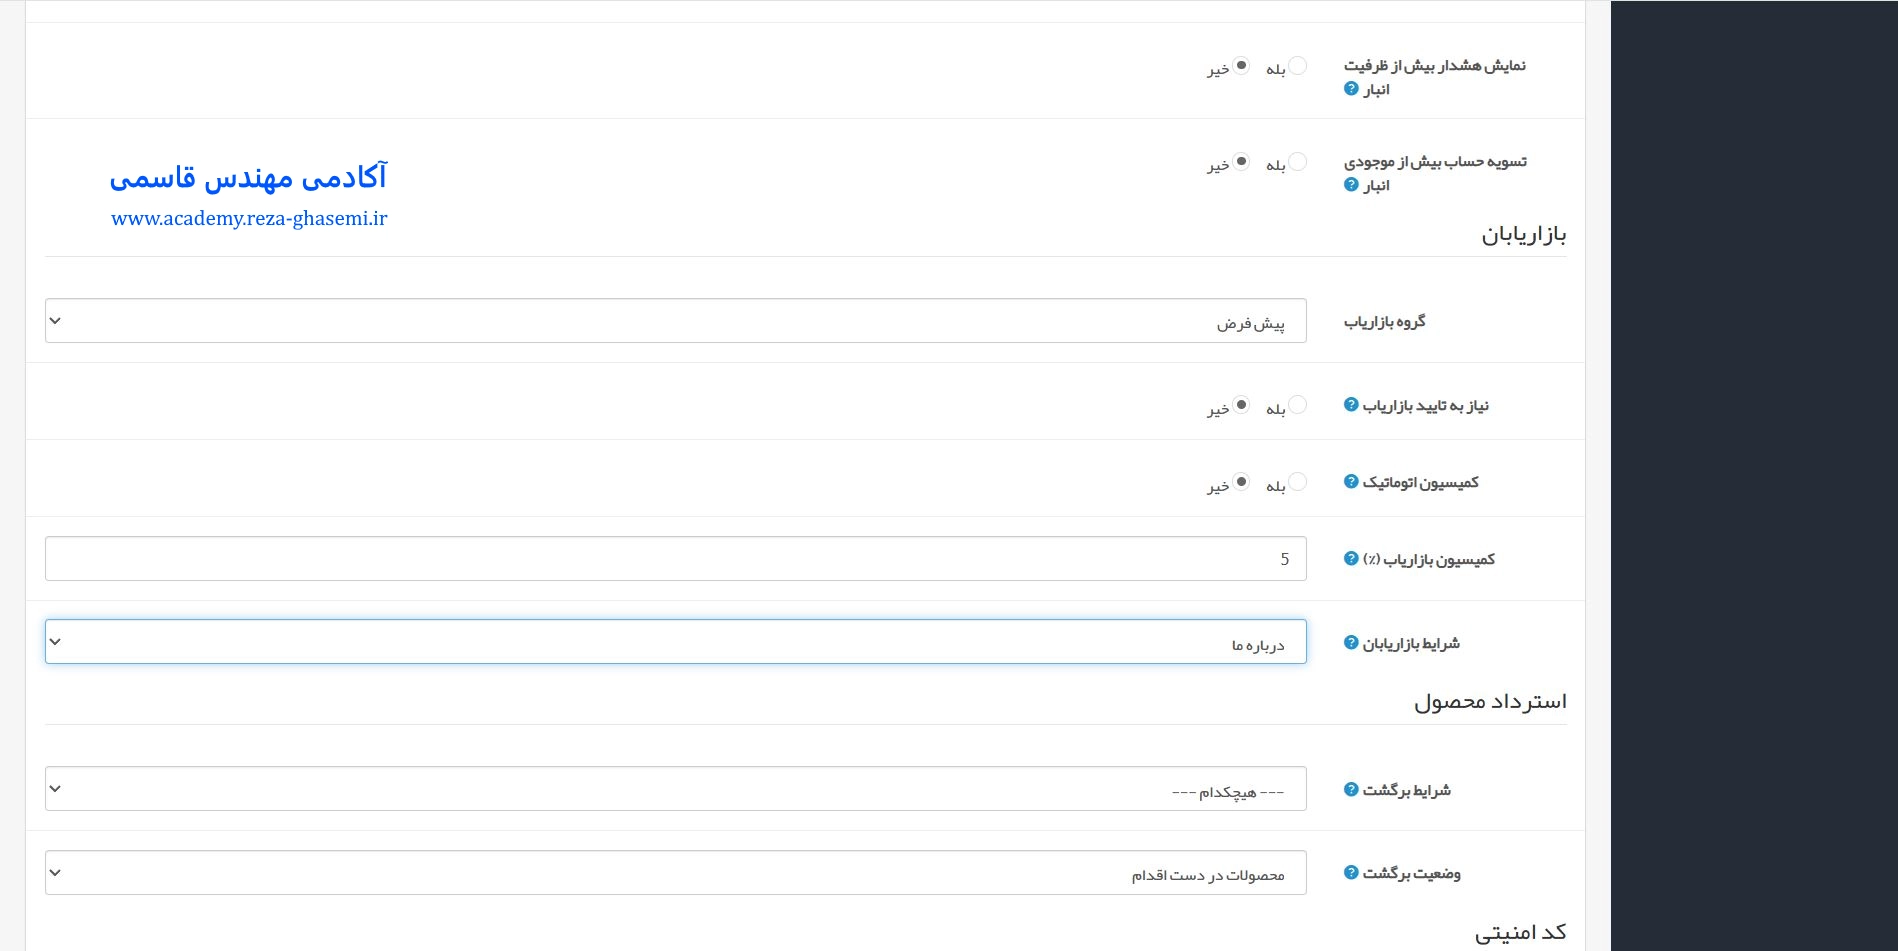1898x951 pixels.
Task: Click the شرایط بازاریابان label text
Action: coord(1411,643)
